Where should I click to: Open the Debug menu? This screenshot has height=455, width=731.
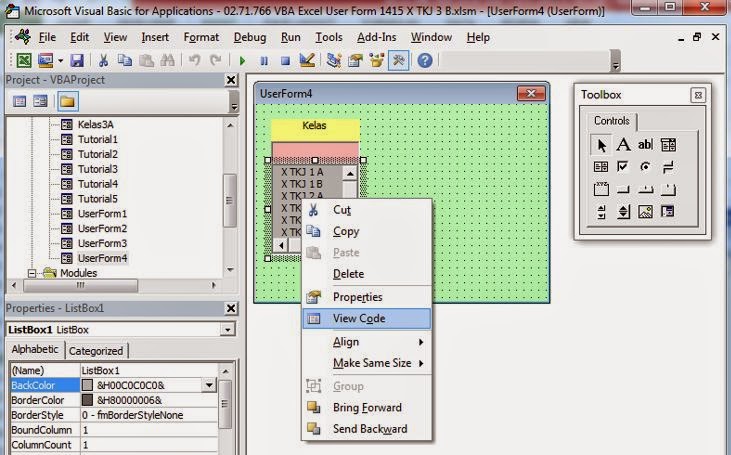tap(250, 37)
